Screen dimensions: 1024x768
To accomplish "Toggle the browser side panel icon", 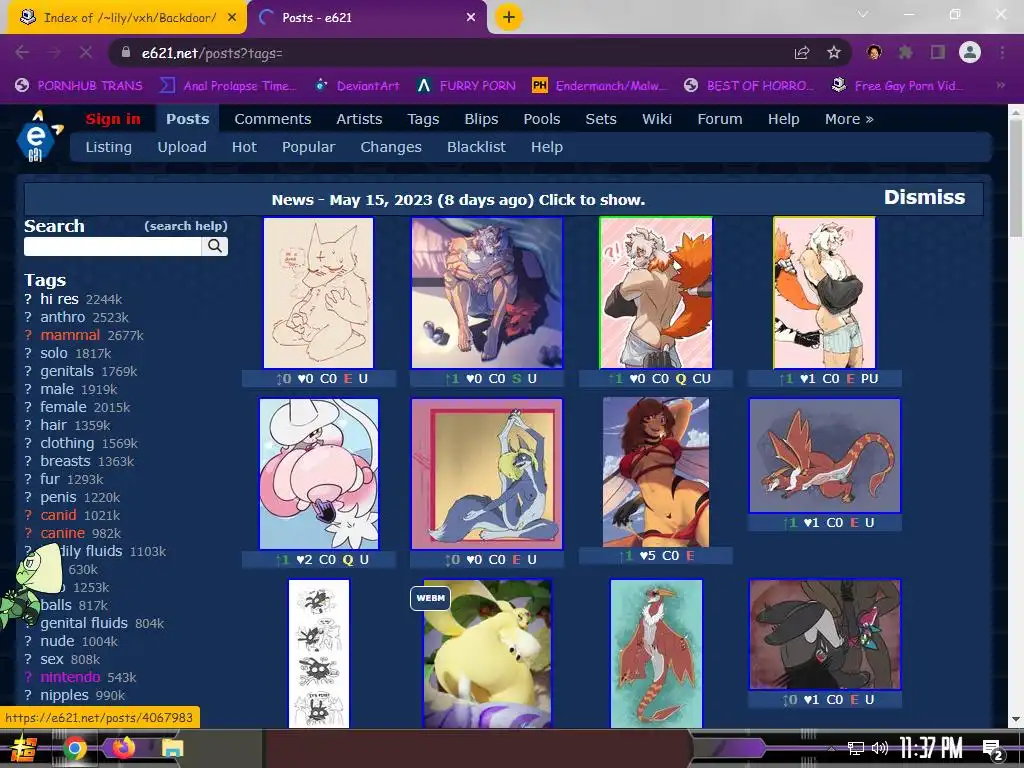I will (x=938, y=53).
